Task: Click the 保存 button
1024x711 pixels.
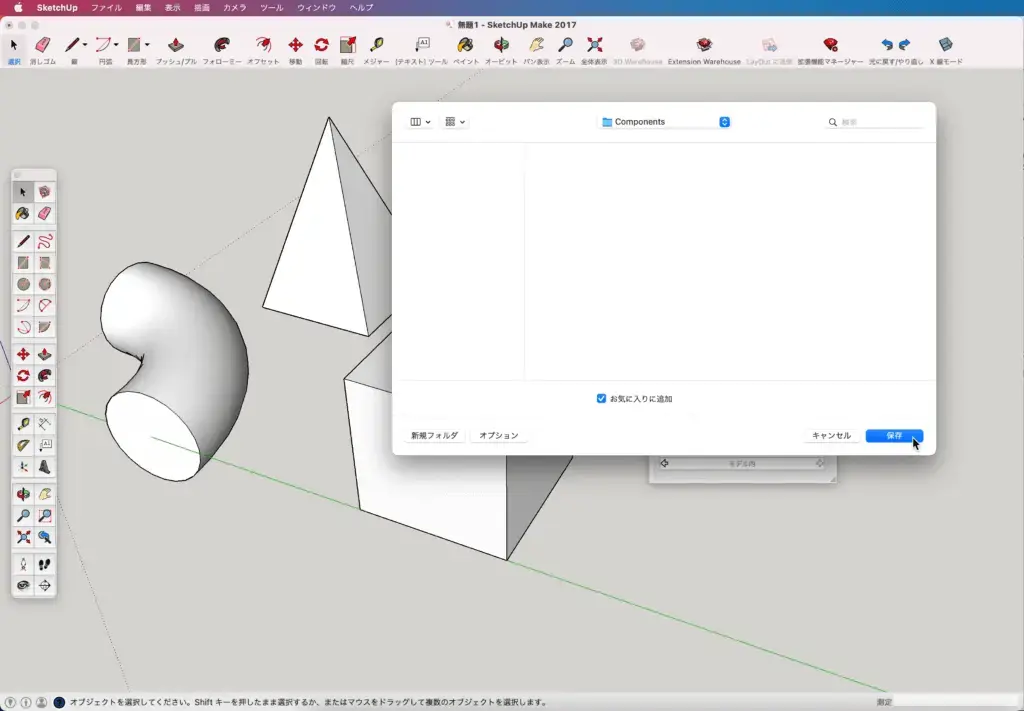Action: tap(894, 435)
